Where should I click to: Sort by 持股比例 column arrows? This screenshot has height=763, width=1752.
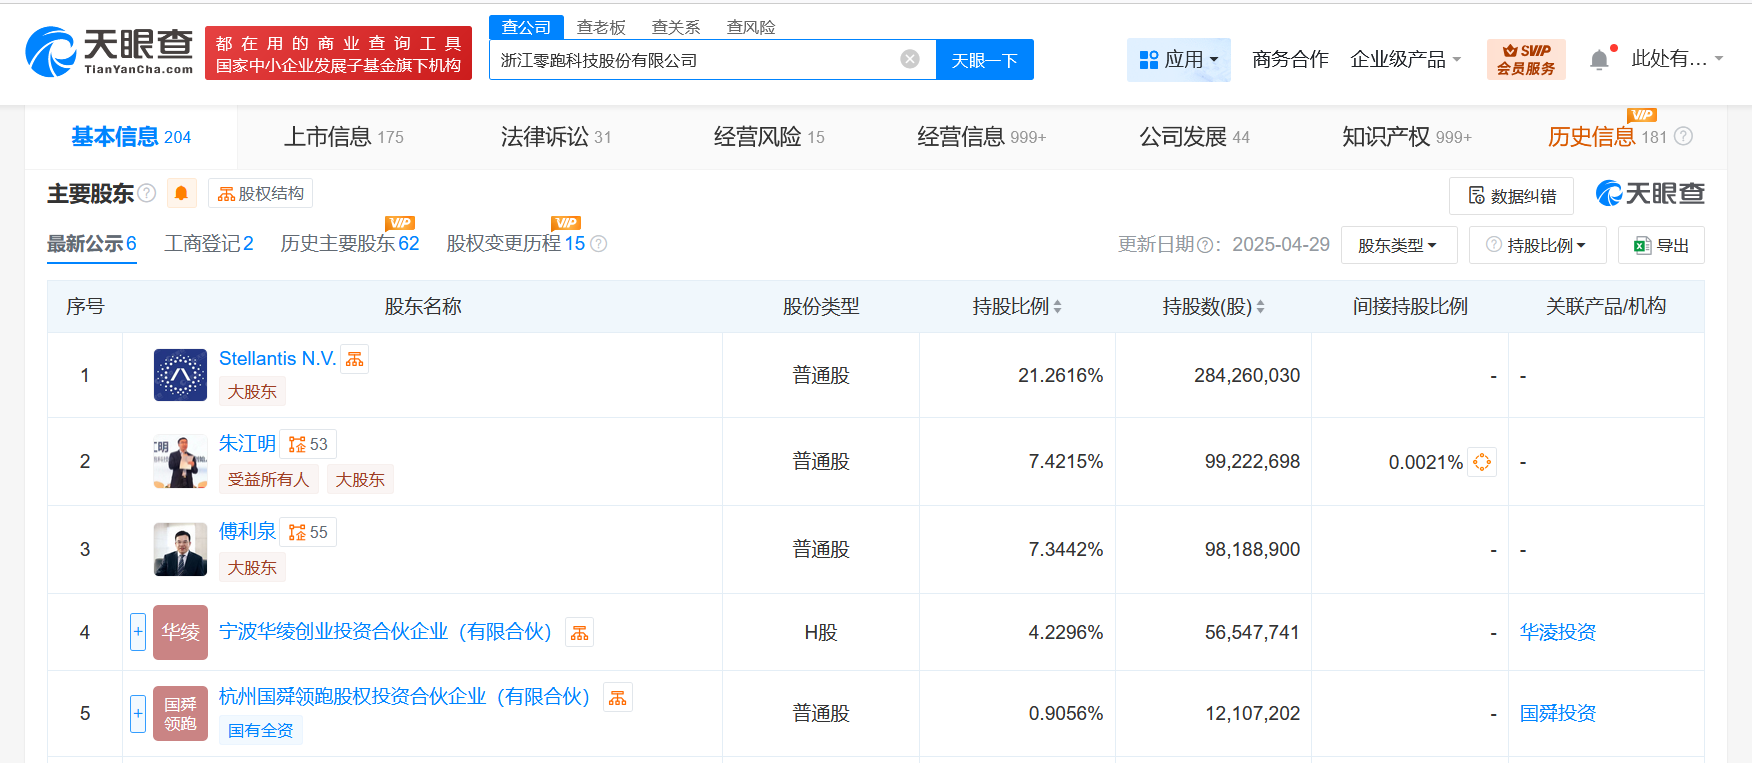click(1057, 307)
